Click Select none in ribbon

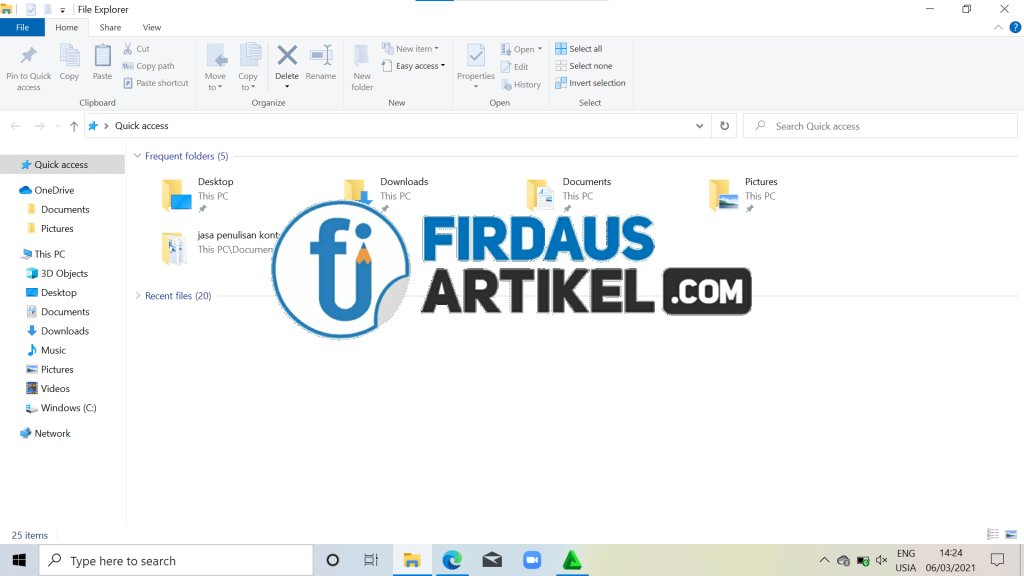[584, 66]
